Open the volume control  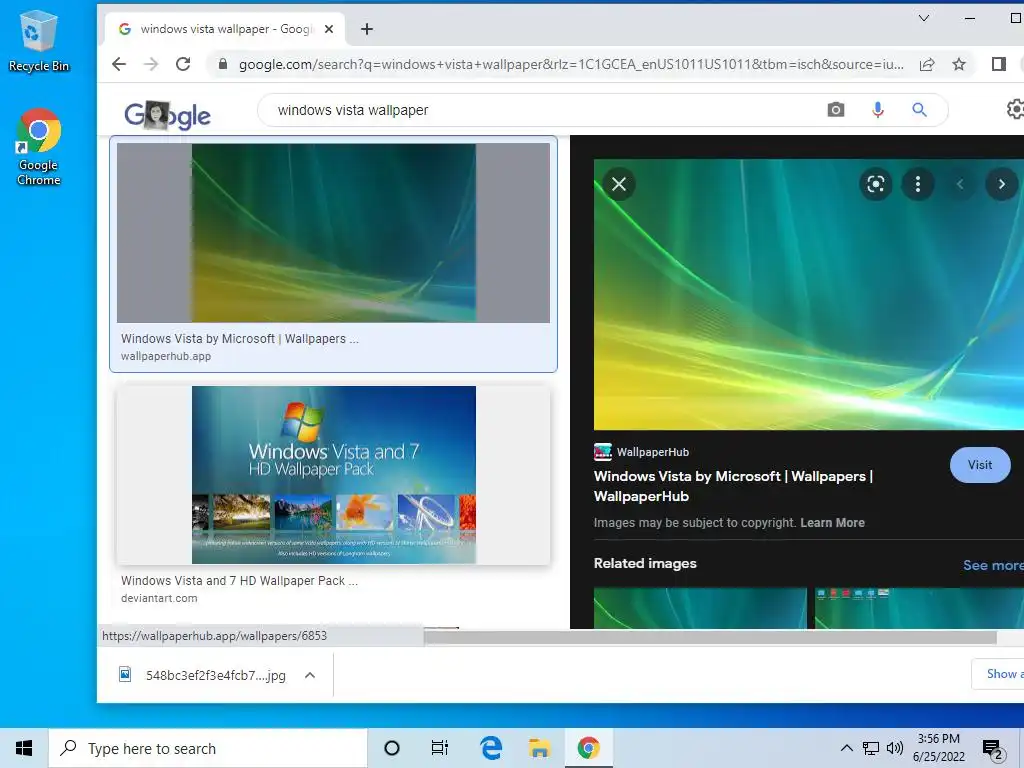click(895, 748)
